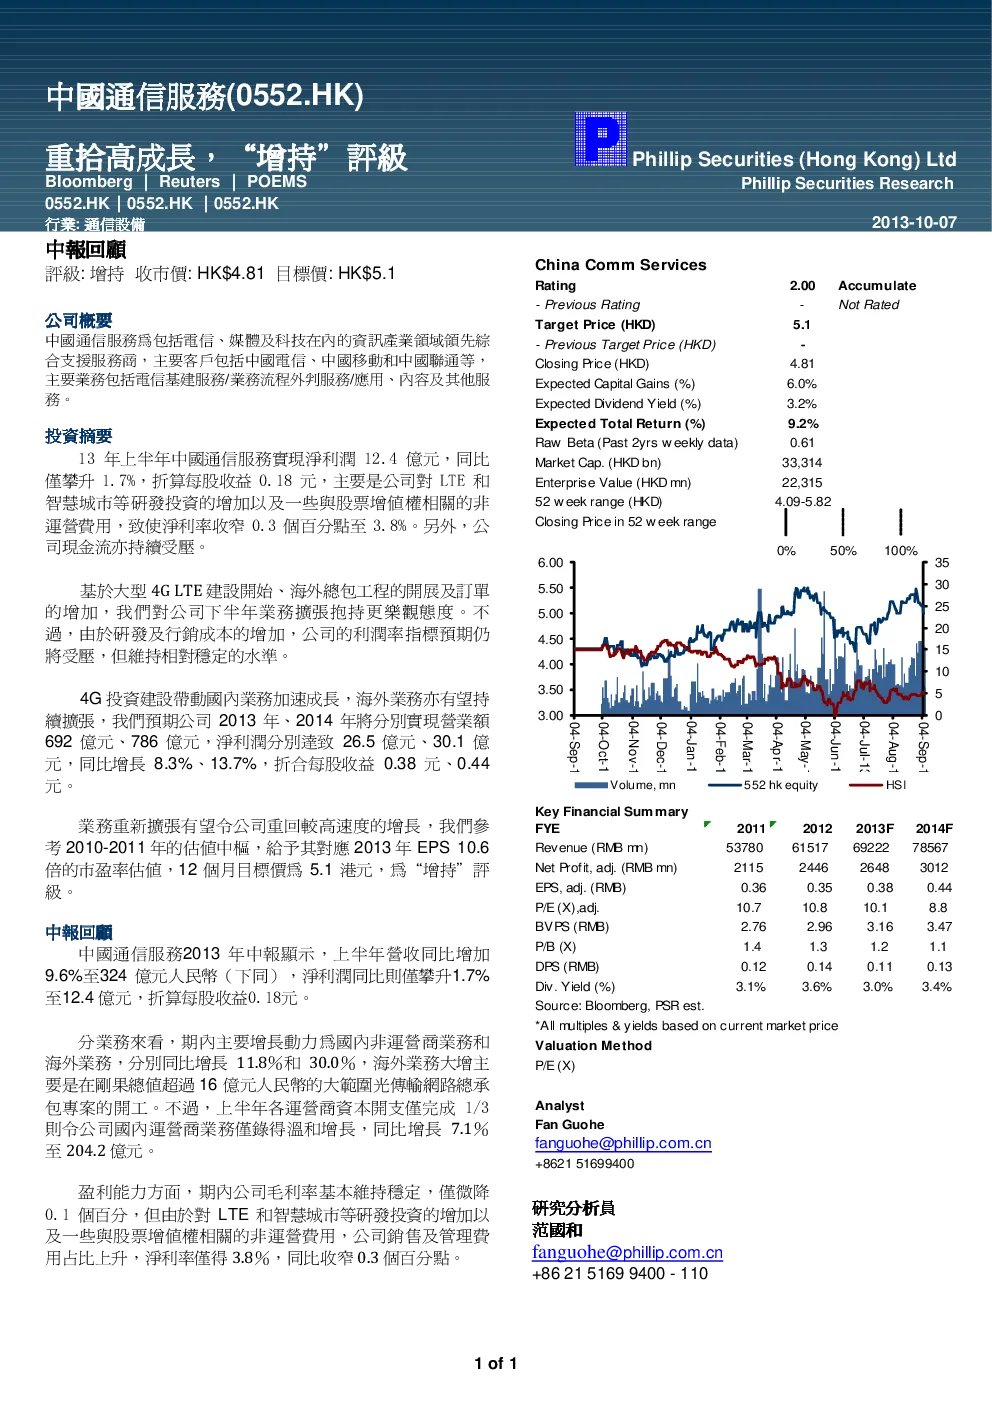Screen dimensions: 992x1403
Task: Click the Raw Beta value 0.61
Action: 802,443
